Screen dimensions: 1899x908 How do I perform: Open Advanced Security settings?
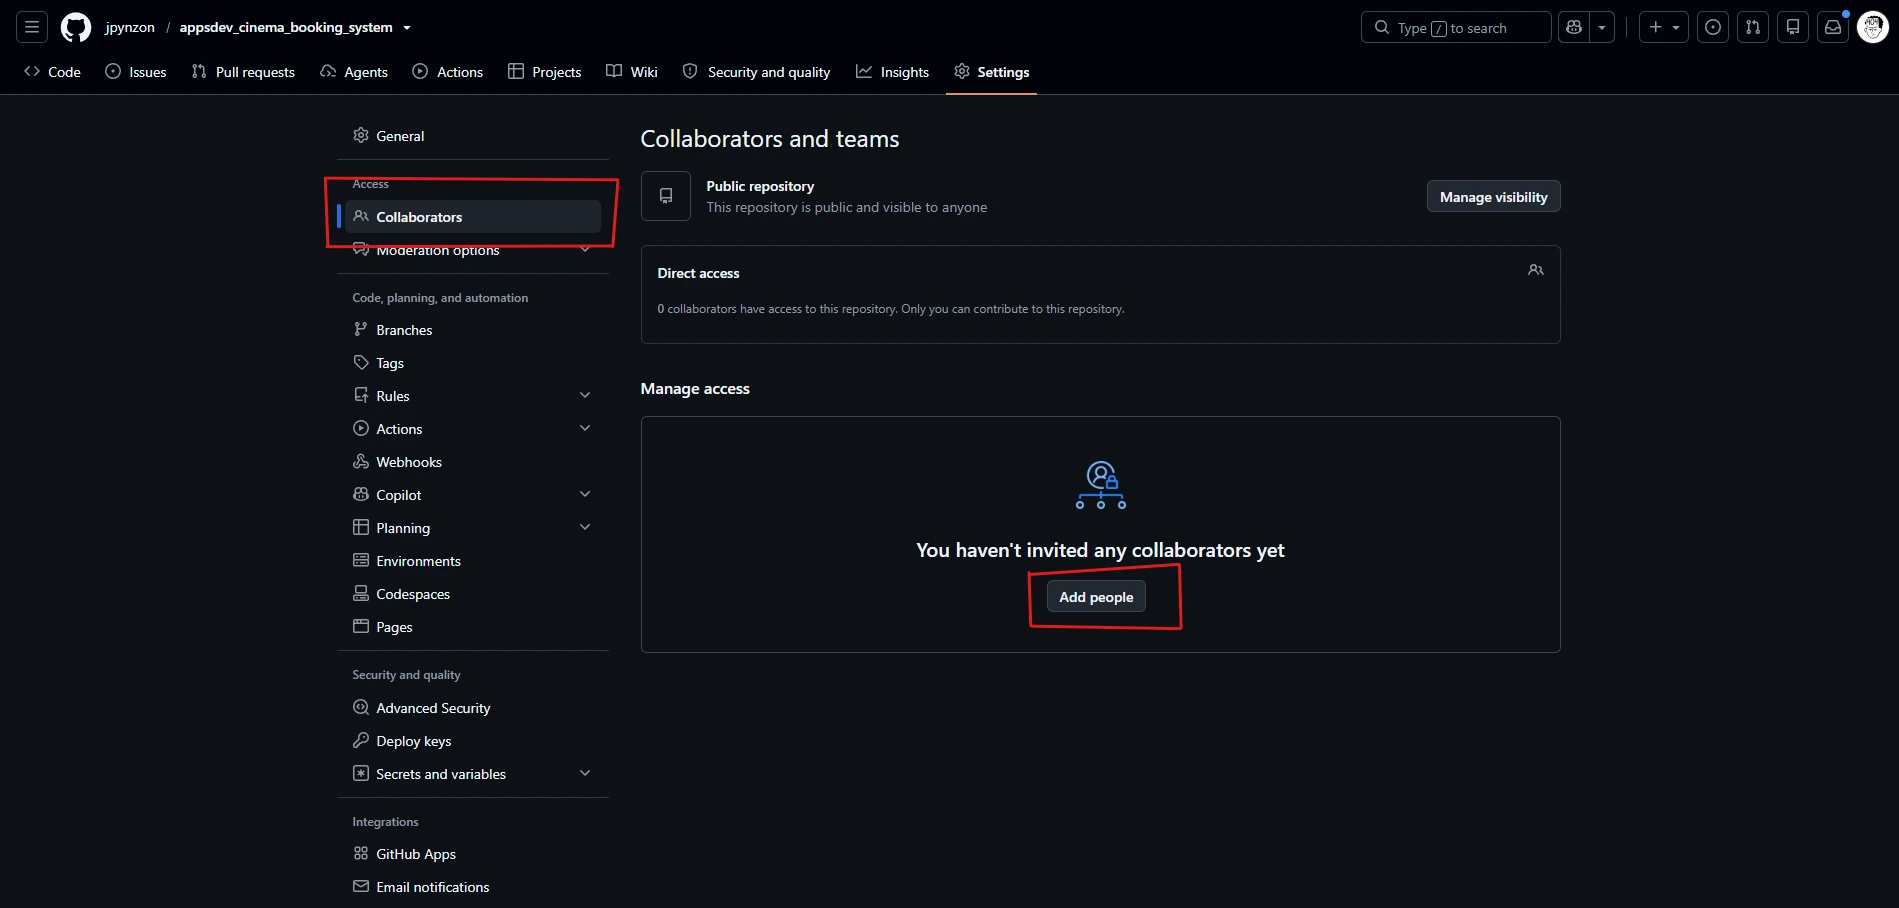(x=473, y=708)
